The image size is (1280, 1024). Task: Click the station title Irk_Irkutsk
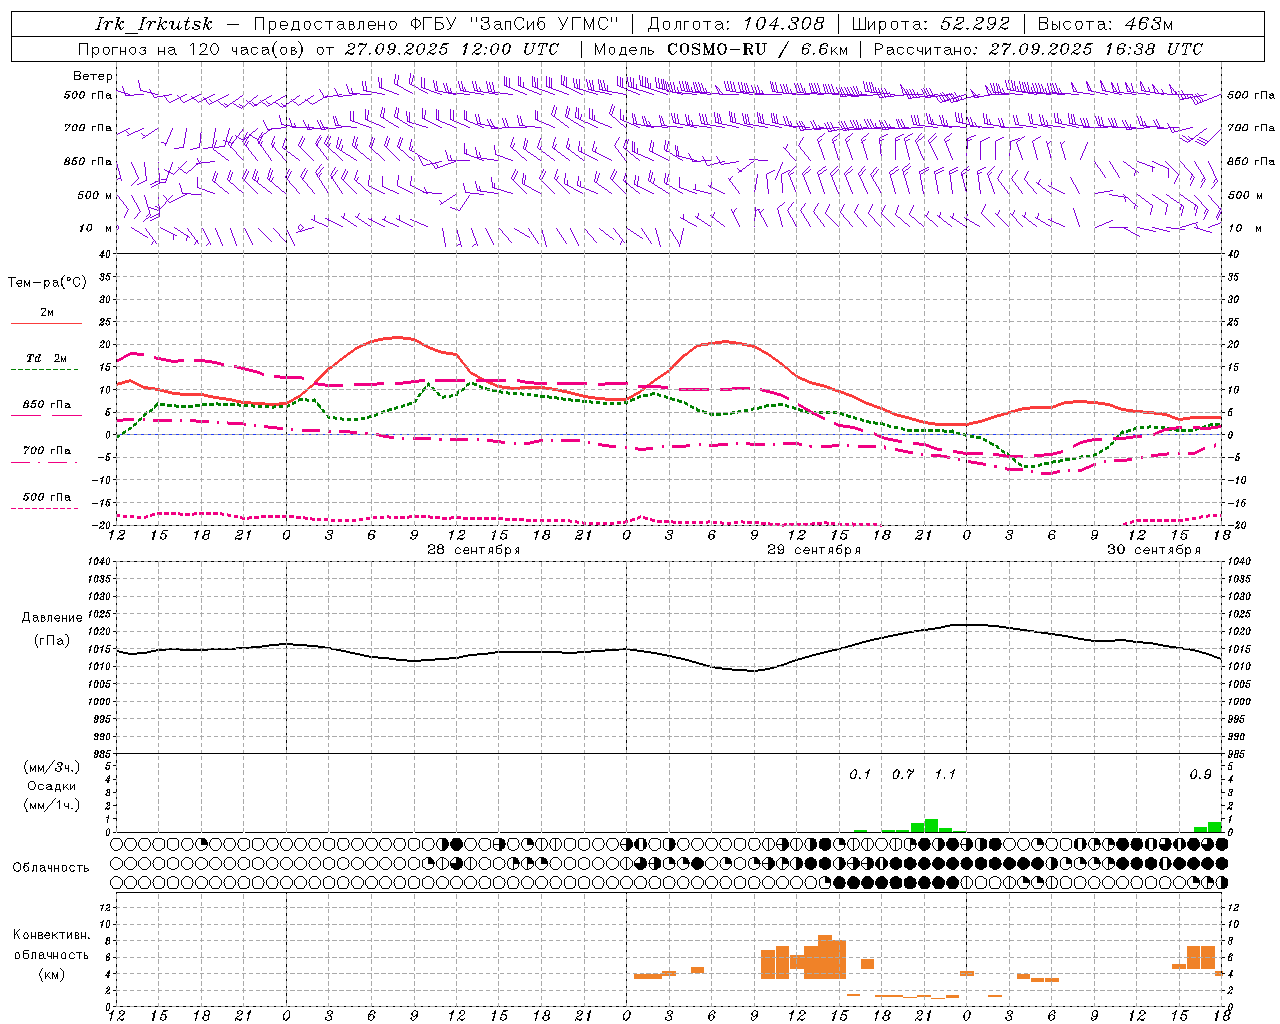coord(153,24)
